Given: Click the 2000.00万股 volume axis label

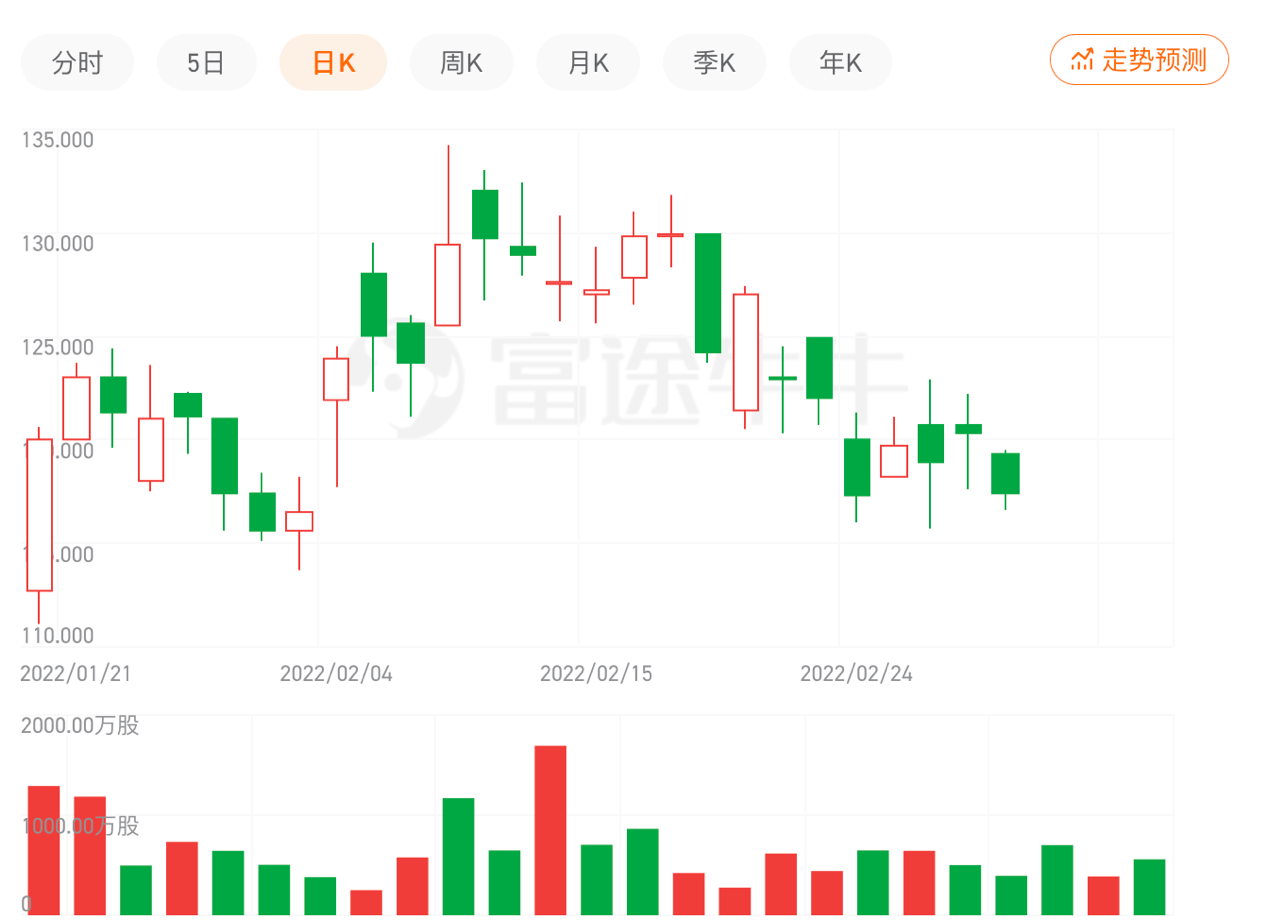Looking at the screenshot, I should point(80,726).
